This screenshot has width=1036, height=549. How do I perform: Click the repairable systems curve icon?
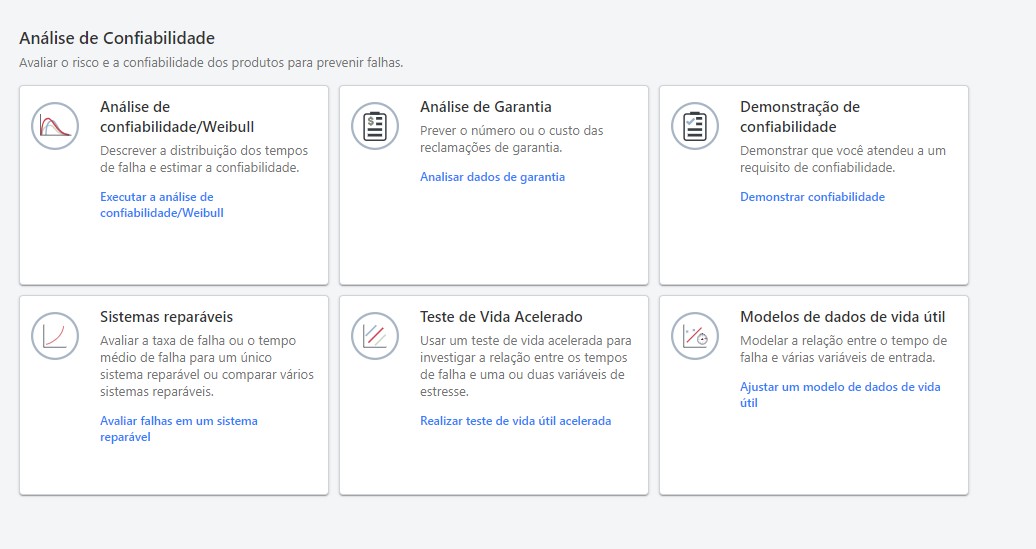point(55,337)
